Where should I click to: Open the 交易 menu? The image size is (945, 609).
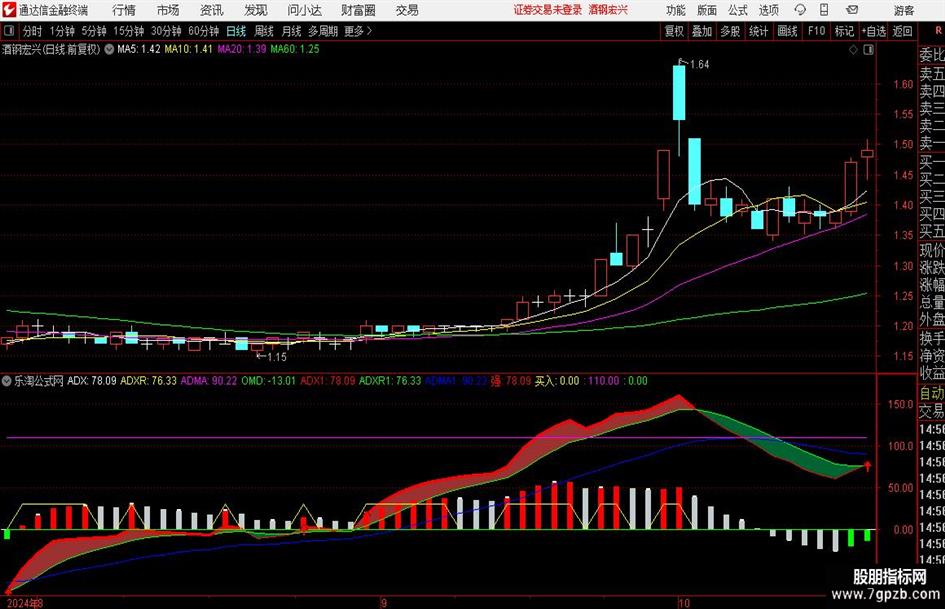pos(407,10)
